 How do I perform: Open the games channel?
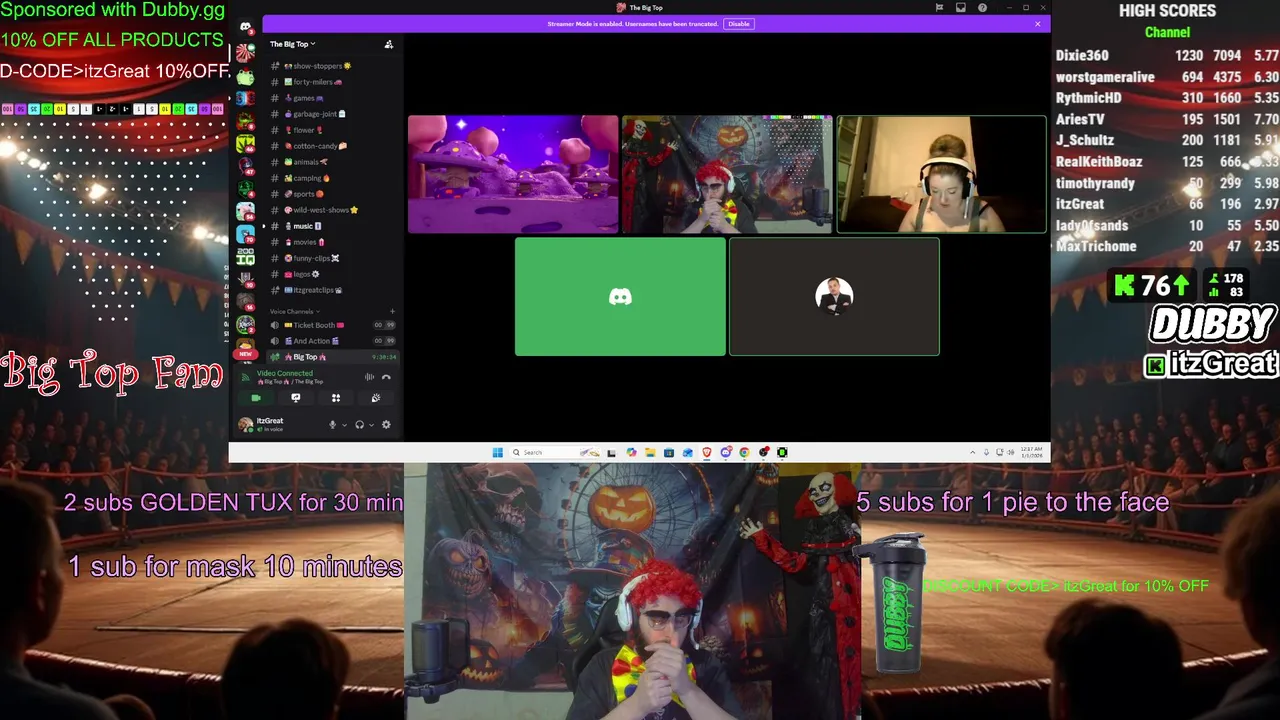(x=333, y=98)
